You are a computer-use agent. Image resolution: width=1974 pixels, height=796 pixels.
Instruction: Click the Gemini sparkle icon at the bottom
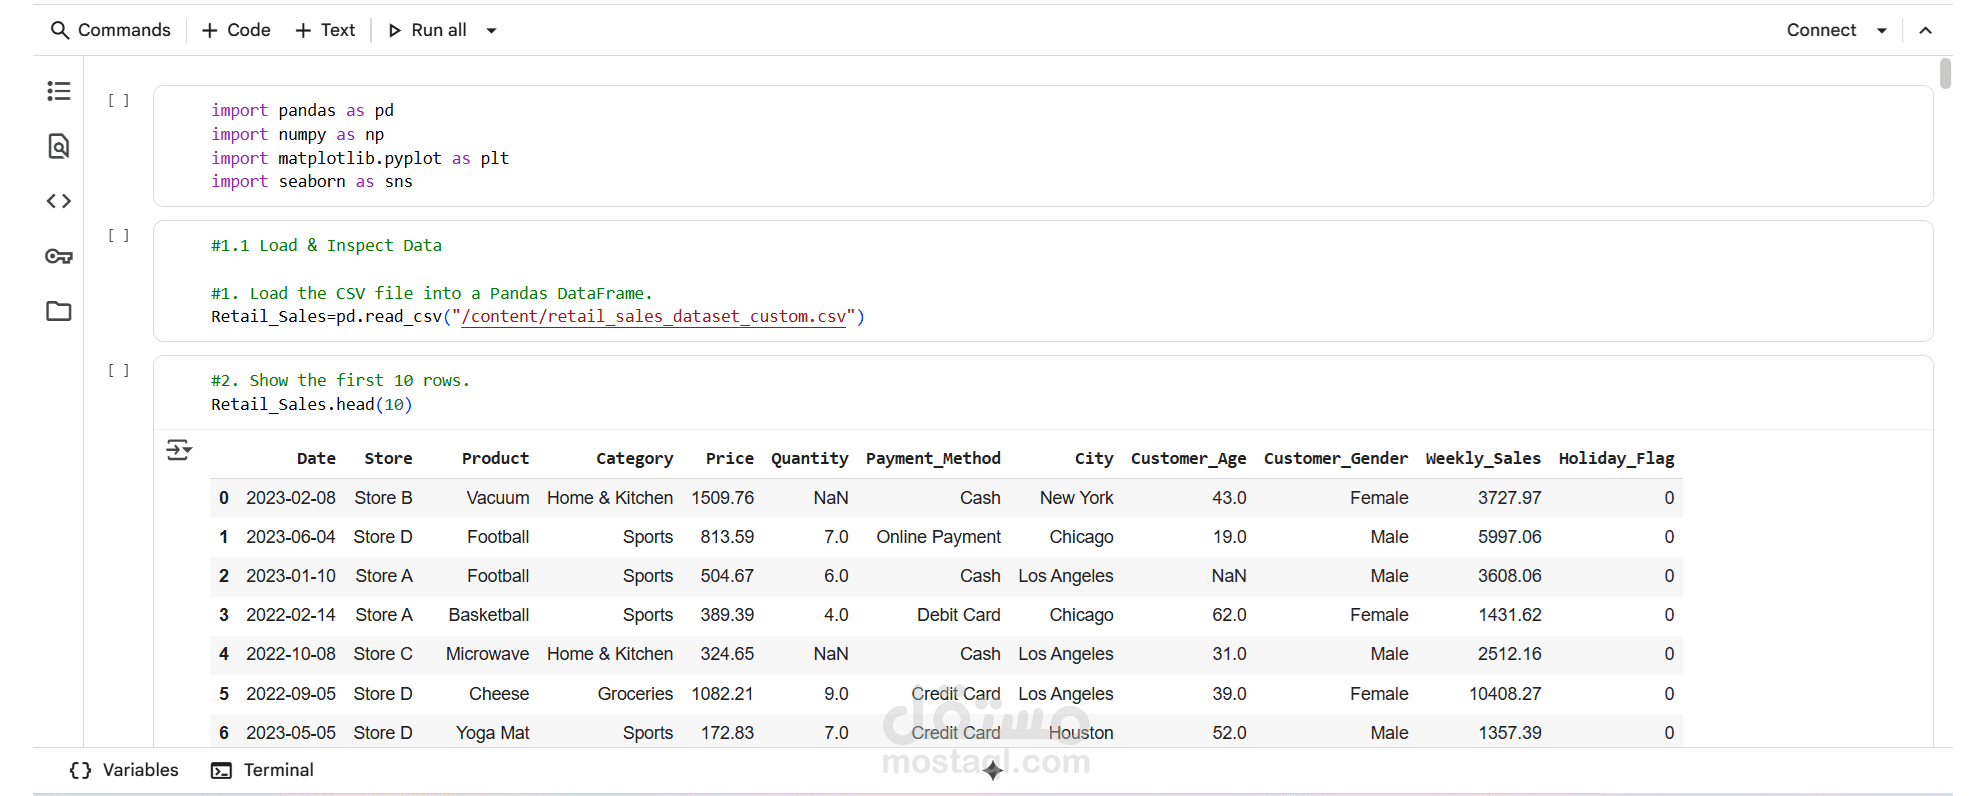992,770
